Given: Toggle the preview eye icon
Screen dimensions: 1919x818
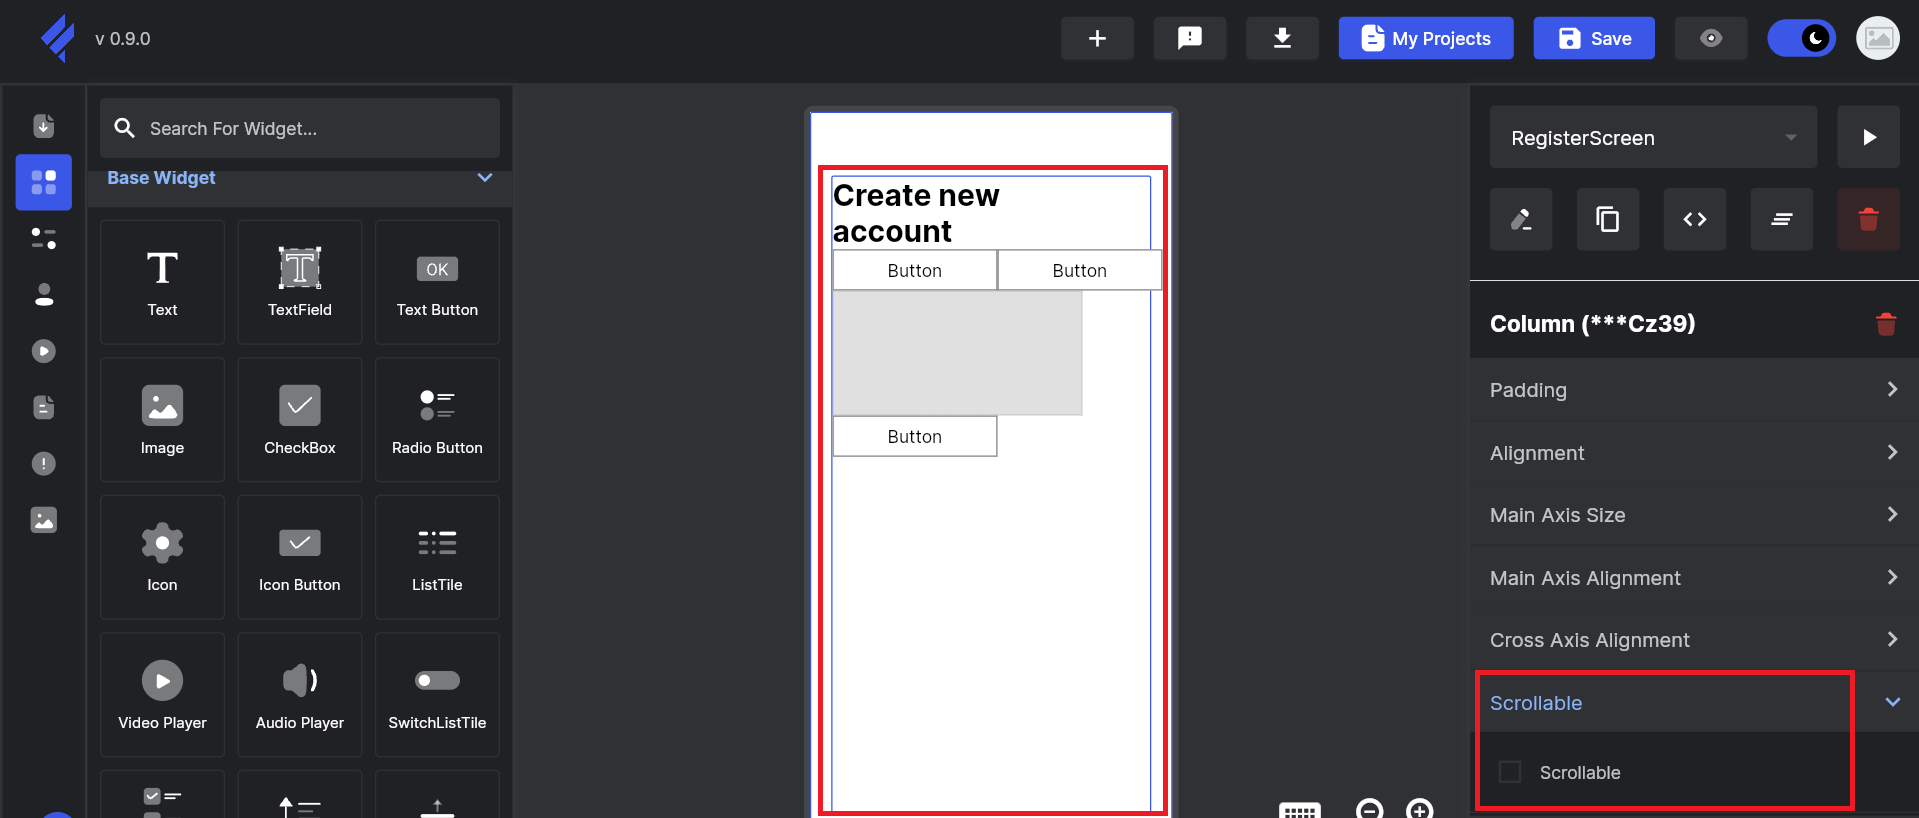Looking at the screenshot, I should [x=1710, y=38].
